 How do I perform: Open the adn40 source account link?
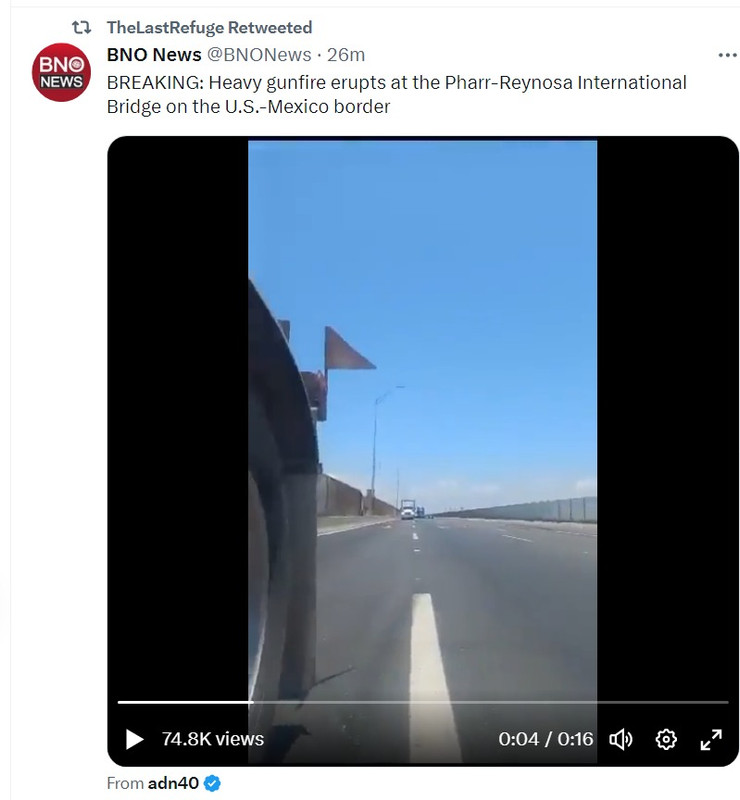coord(173,783)
